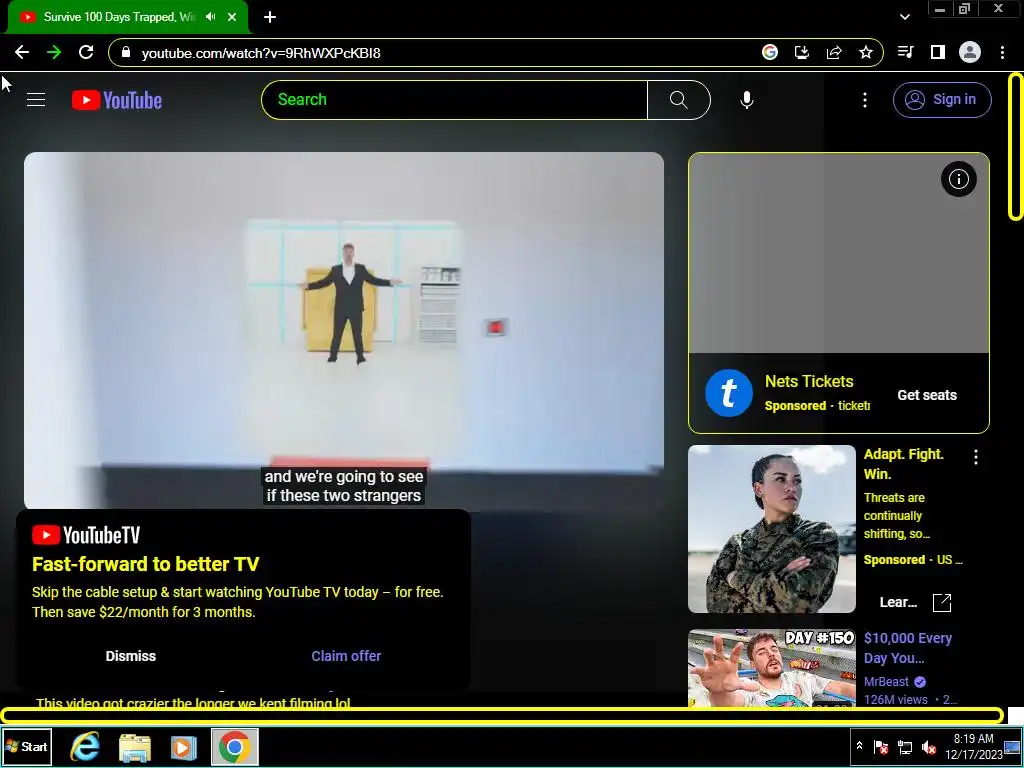The image size is (1024, 768).
Task: Open Action Center flag icon
Action: click(x=881, y=747)
